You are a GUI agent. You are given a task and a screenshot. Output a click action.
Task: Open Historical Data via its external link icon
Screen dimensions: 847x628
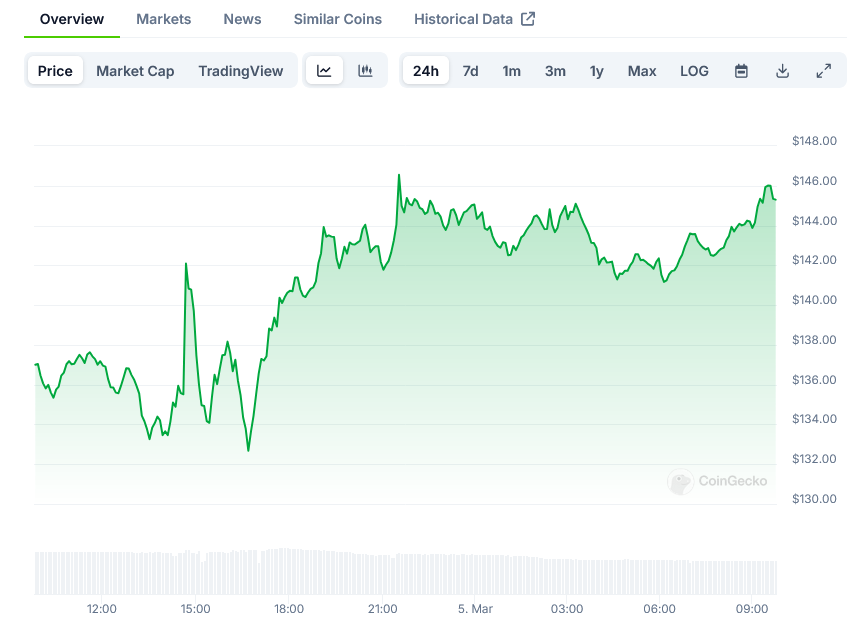[x=529, y=18]
